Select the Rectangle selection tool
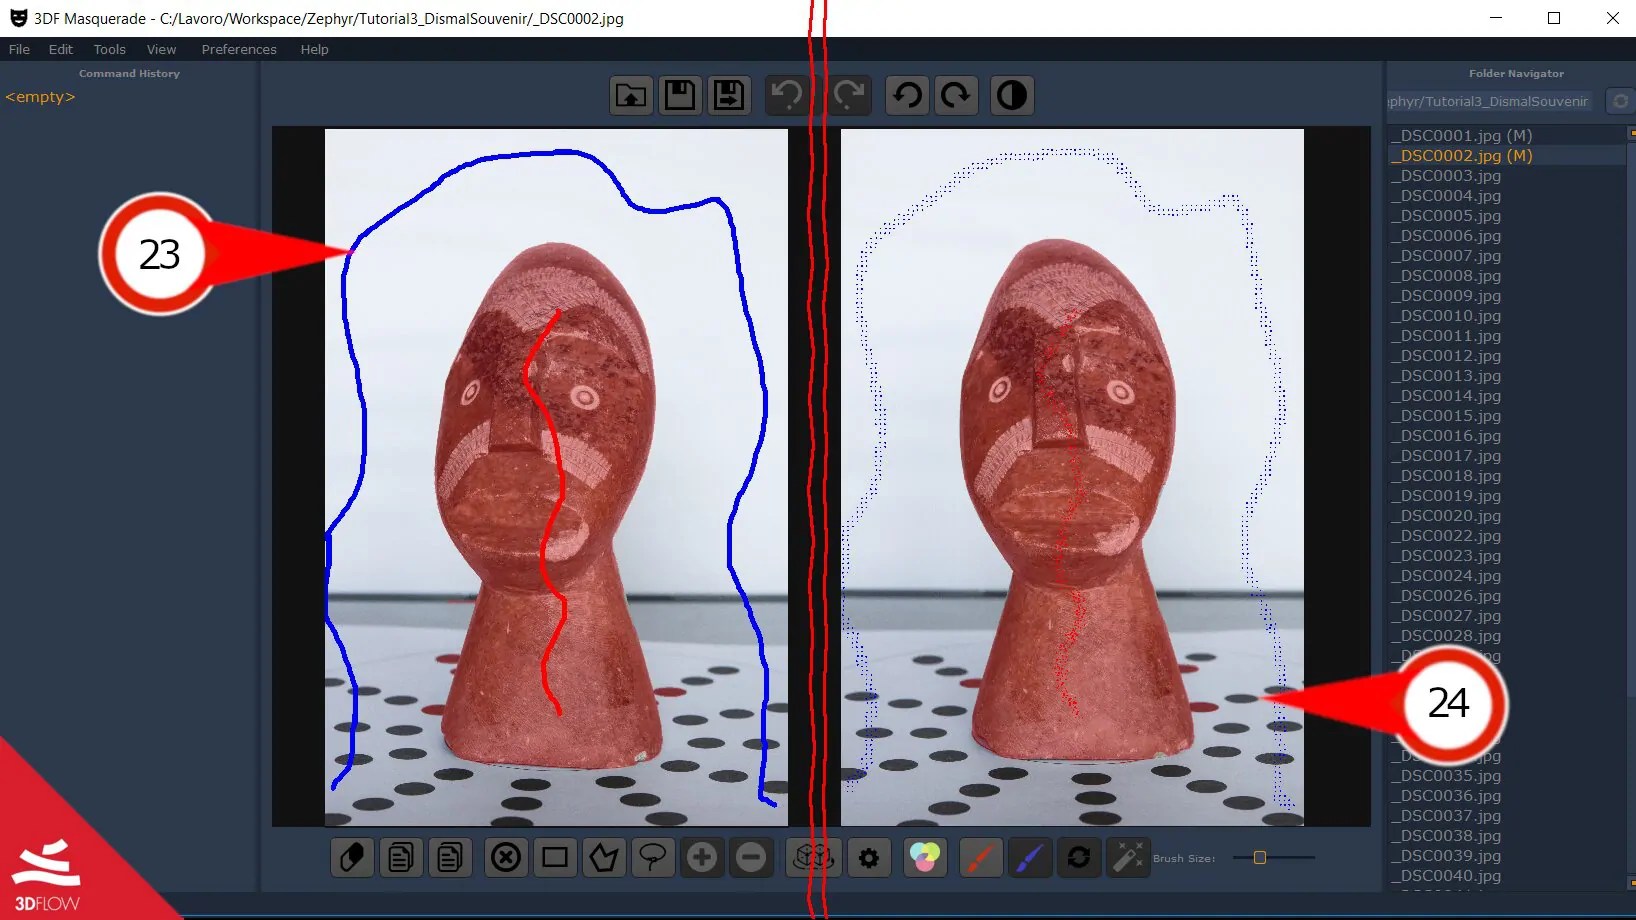 (555, 858)
